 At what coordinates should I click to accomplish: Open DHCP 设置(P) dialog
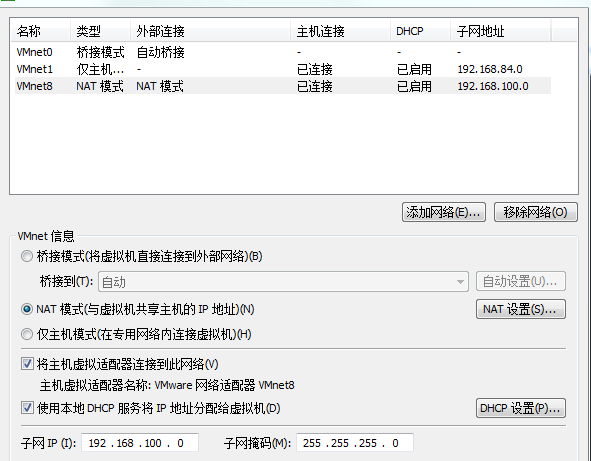pyautogui.click(x=521, y=408)
